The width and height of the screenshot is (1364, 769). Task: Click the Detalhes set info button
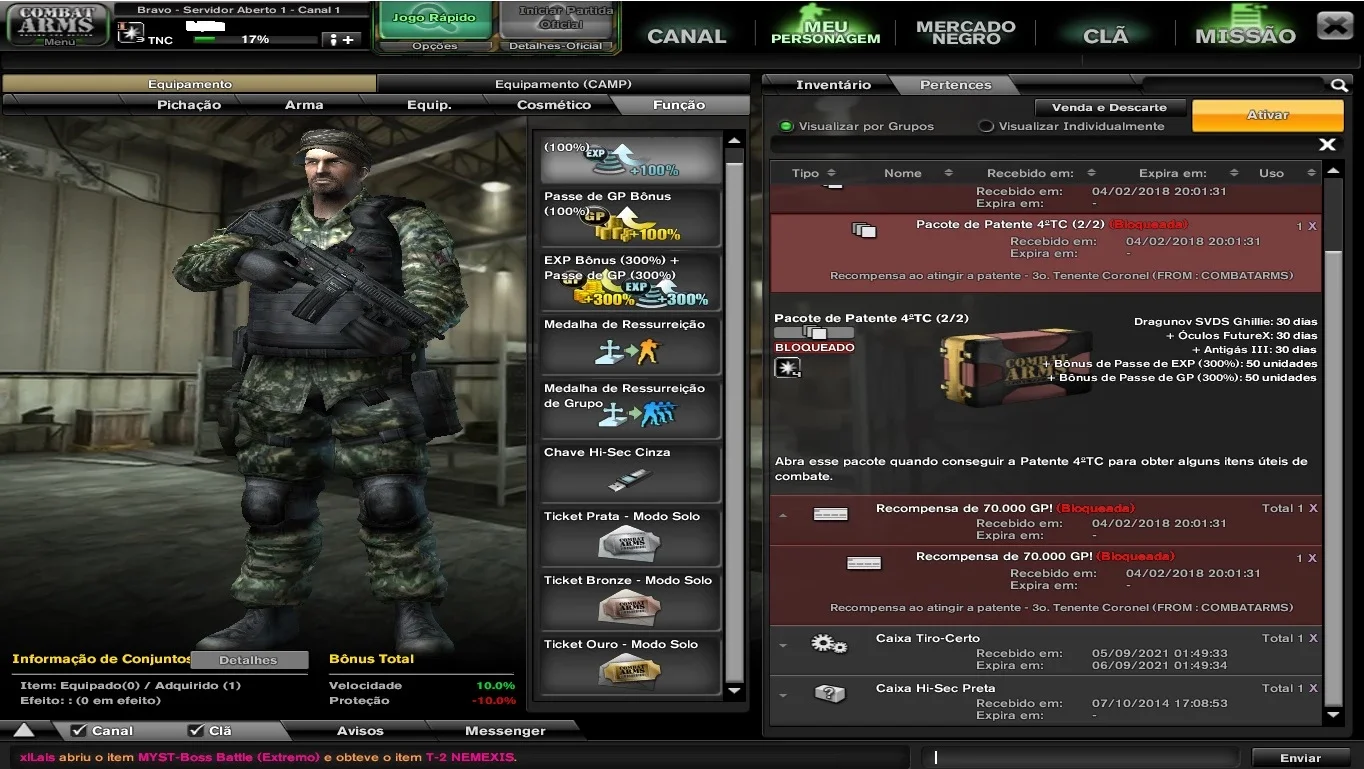click(248, 660)
